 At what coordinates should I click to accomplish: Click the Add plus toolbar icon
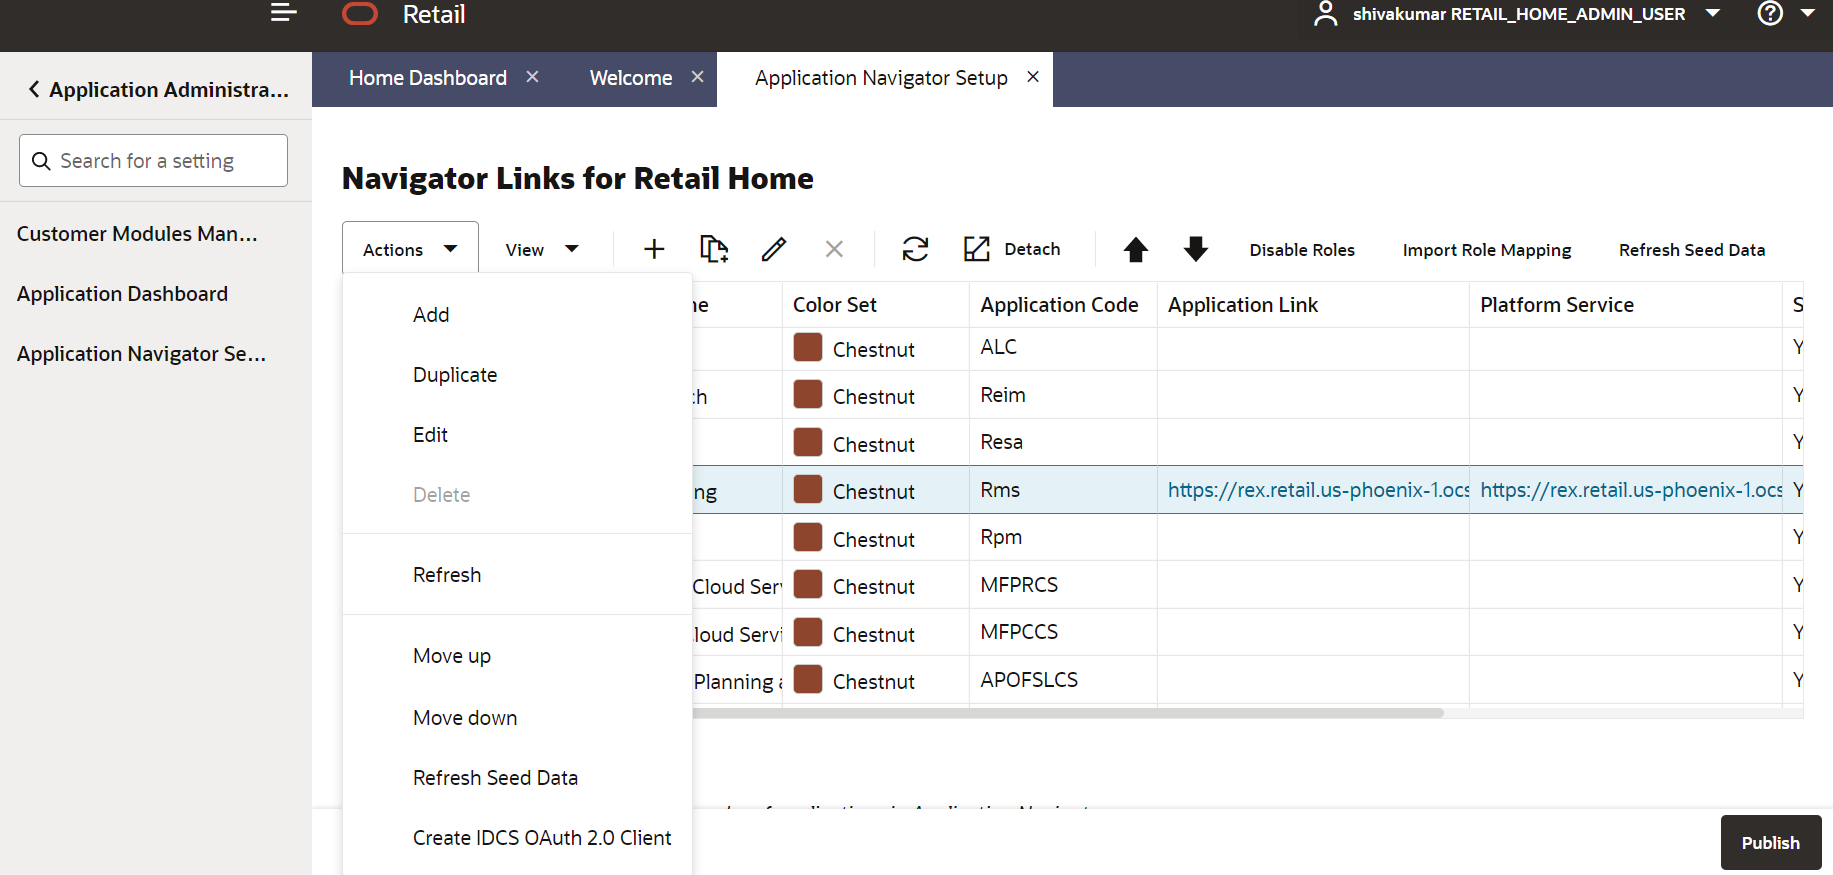[x=654, y=249]
